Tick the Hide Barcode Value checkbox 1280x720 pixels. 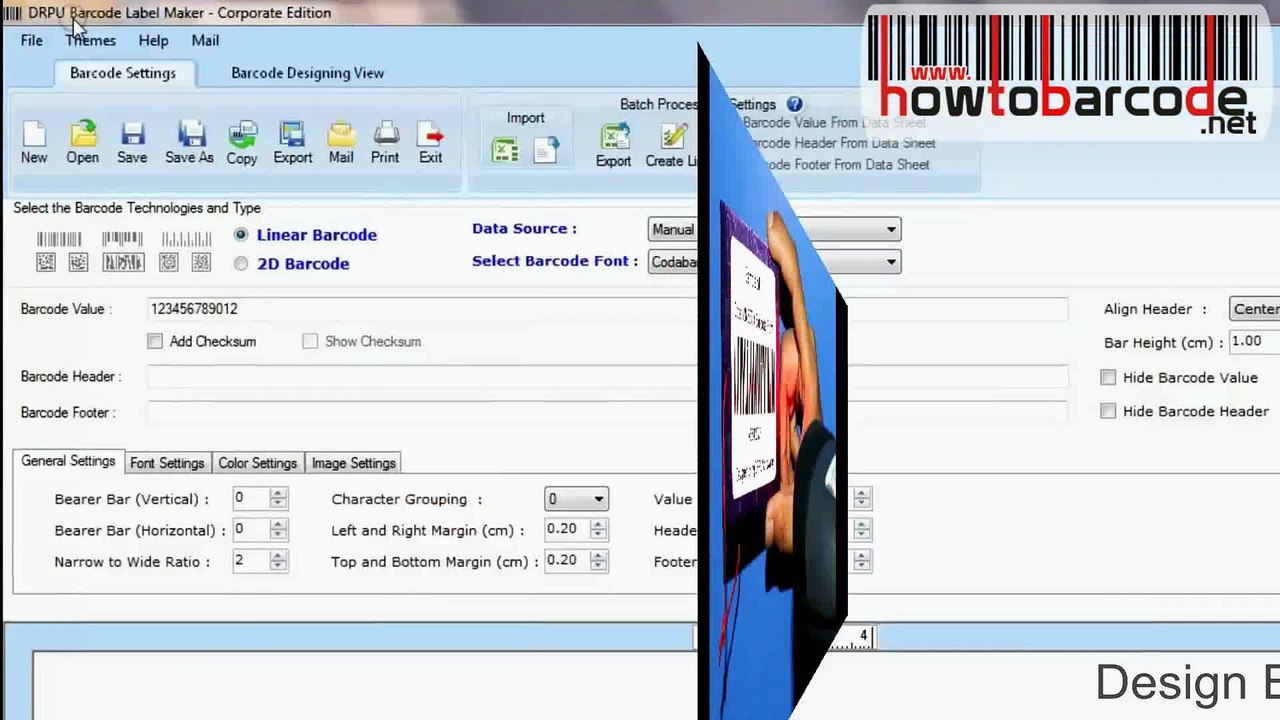point(1108,377)
